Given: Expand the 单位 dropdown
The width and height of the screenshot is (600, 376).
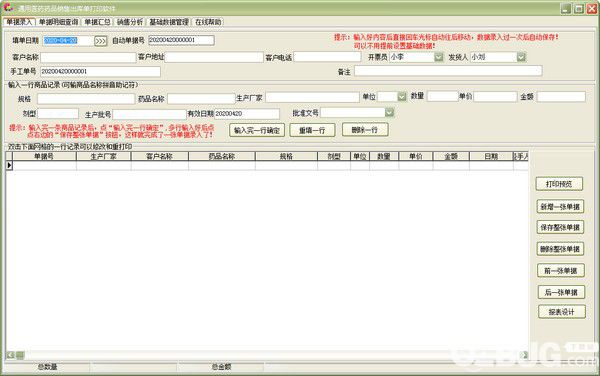Looking at the screenshot, I should click(401, 97).
